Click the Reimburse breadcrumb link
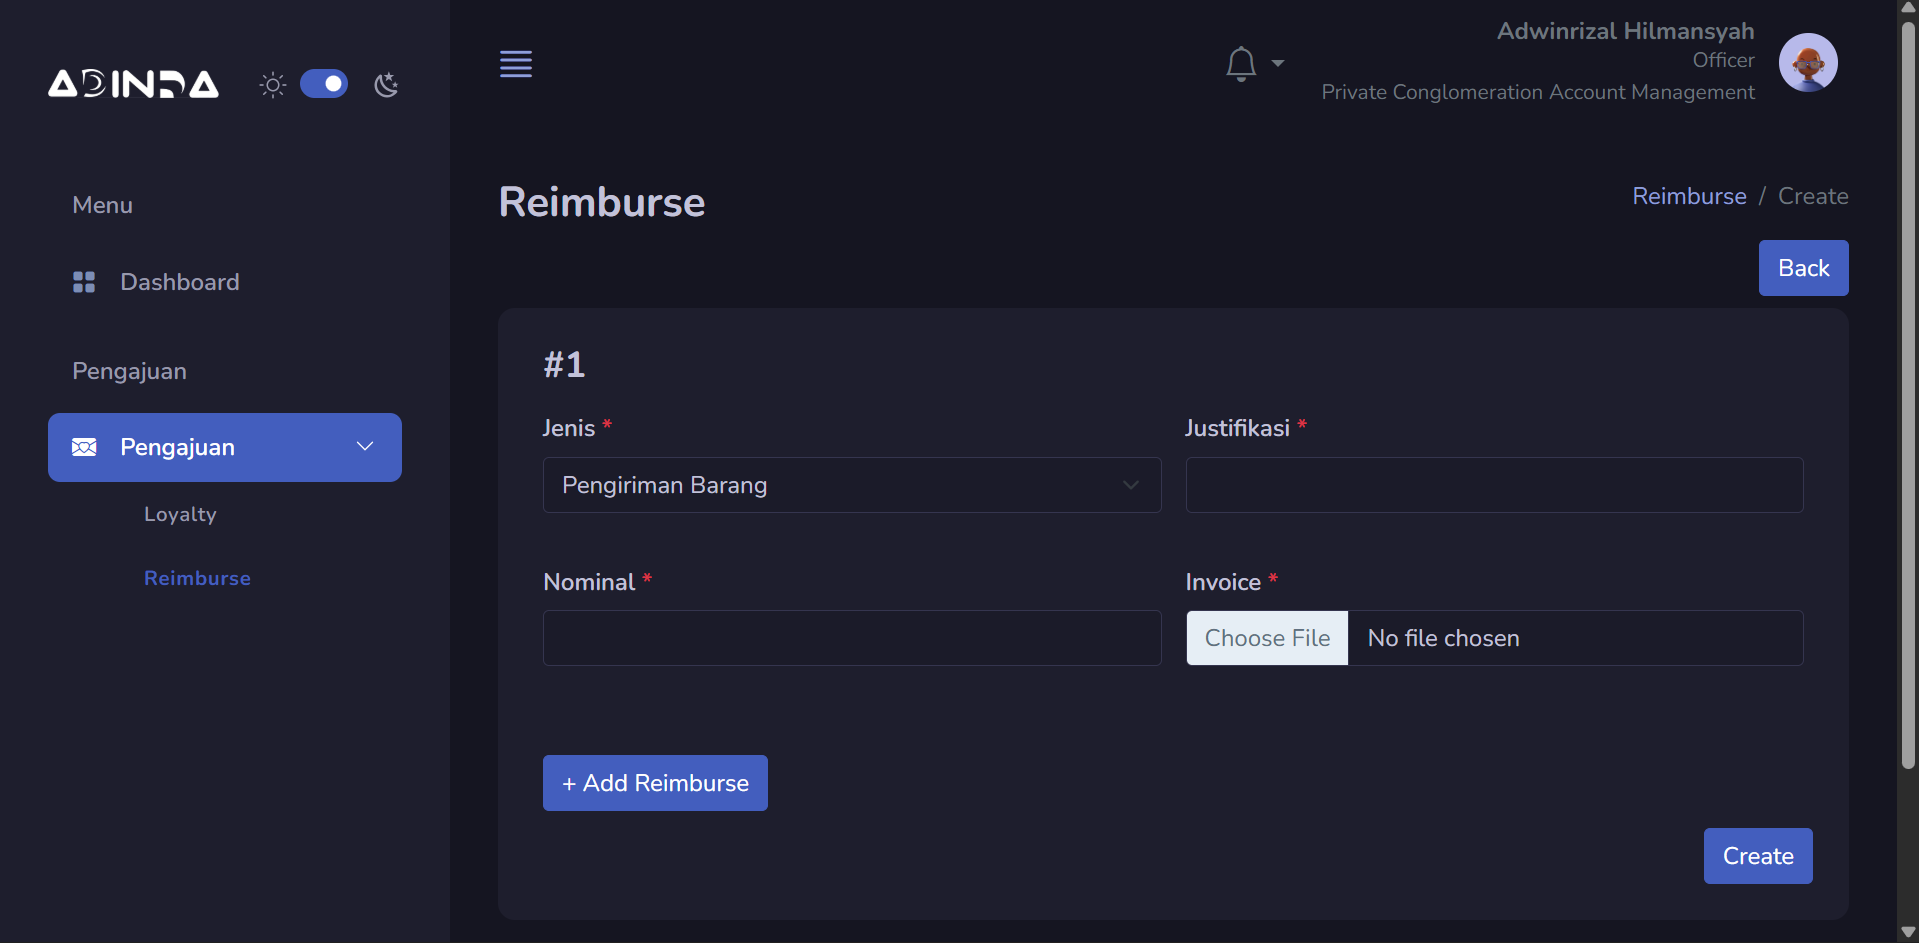The image size is (1919, 943). click(1689, 196)
